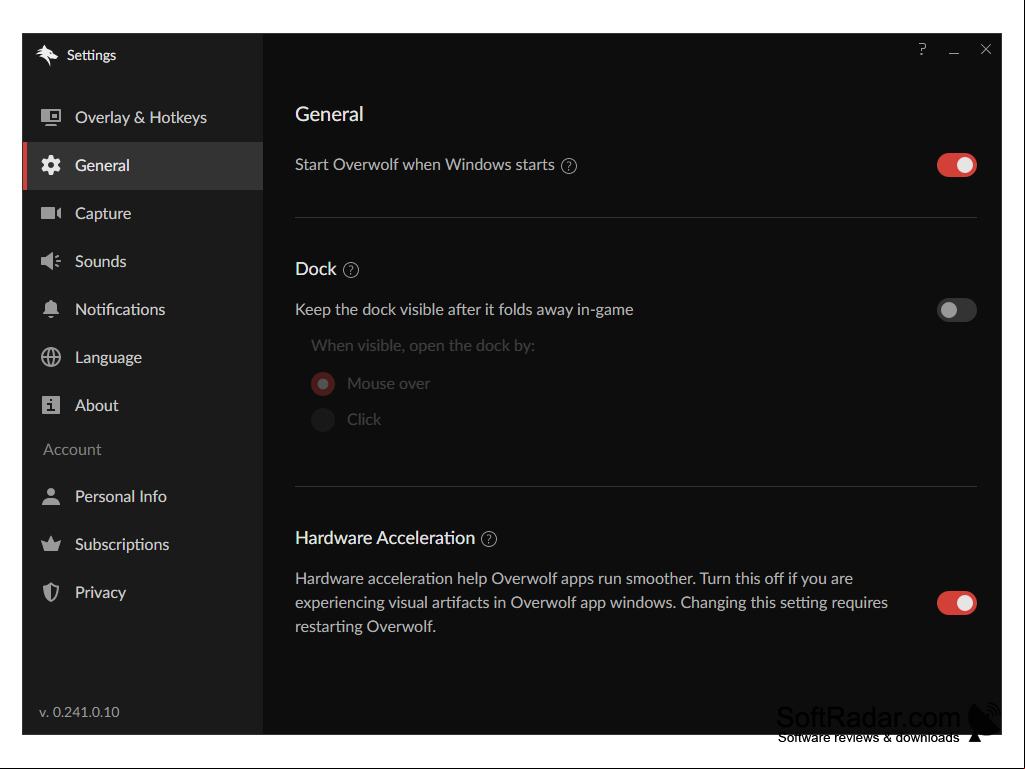Open Personal Info account page
Viewport: 1025px width, 769px height.
pyautogui.click(x=143, y=496)
